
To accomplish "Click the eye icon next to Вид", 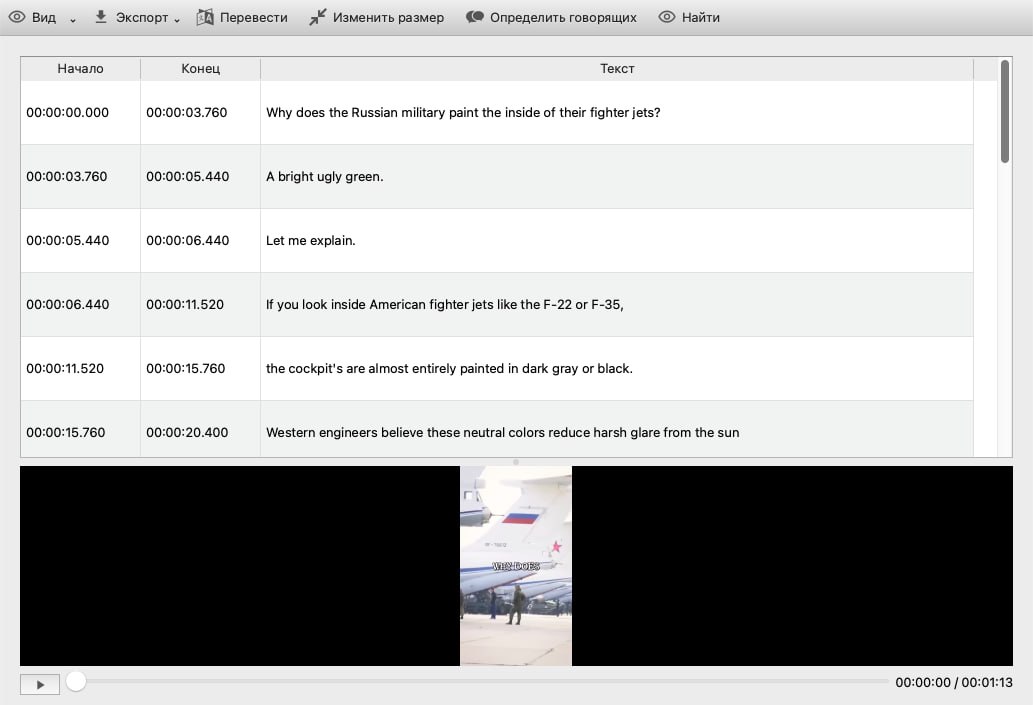I will tap(17, 17).
